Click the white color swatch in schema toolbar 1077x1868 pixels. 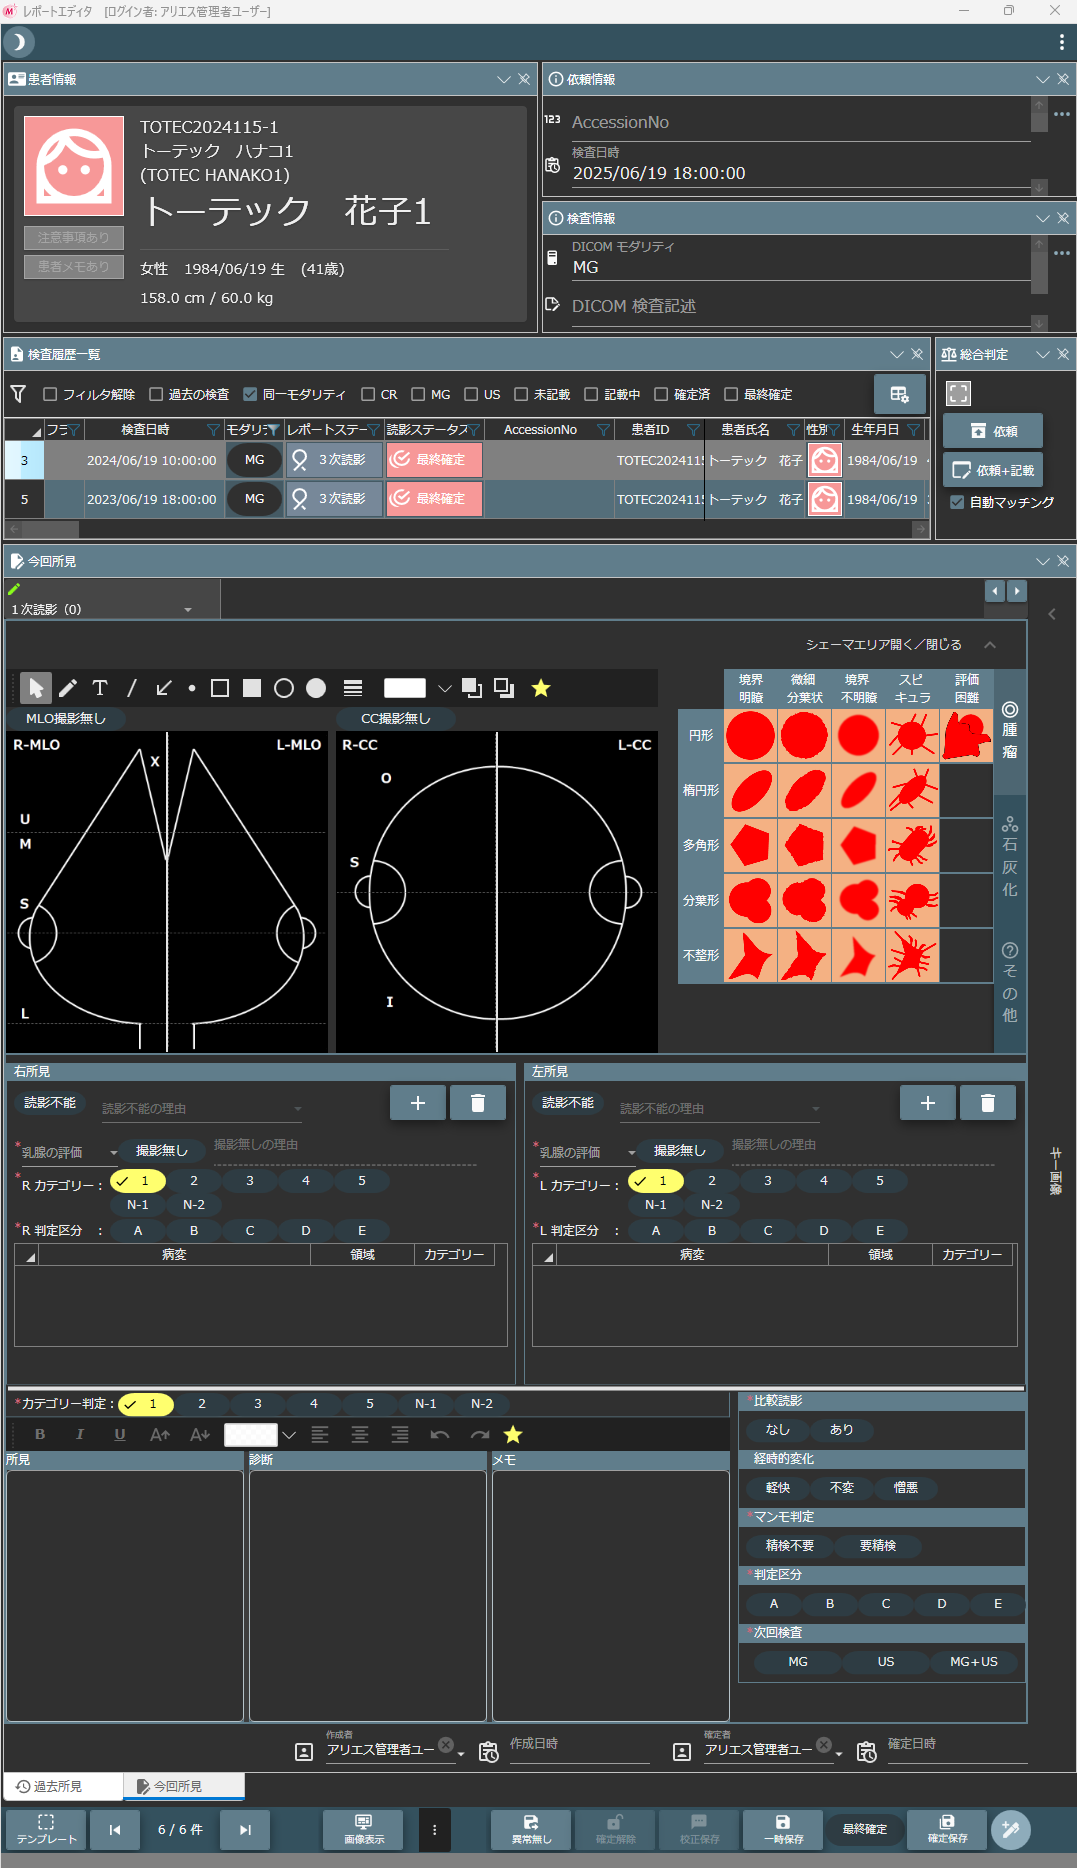pyautogui.click(x=405, y=688)
